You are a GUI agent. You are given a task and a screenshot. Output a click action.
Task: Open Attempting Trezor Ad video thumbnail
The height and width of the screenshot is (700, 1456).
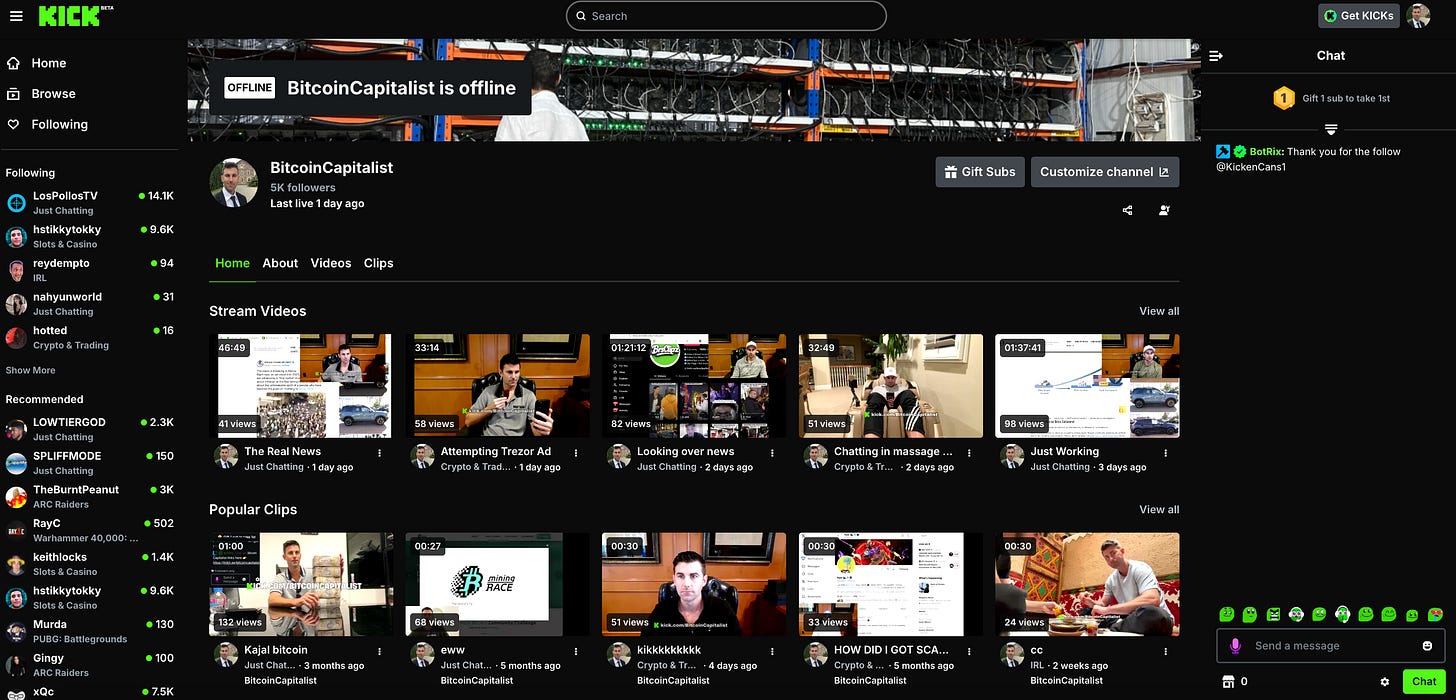pos(498,386)
